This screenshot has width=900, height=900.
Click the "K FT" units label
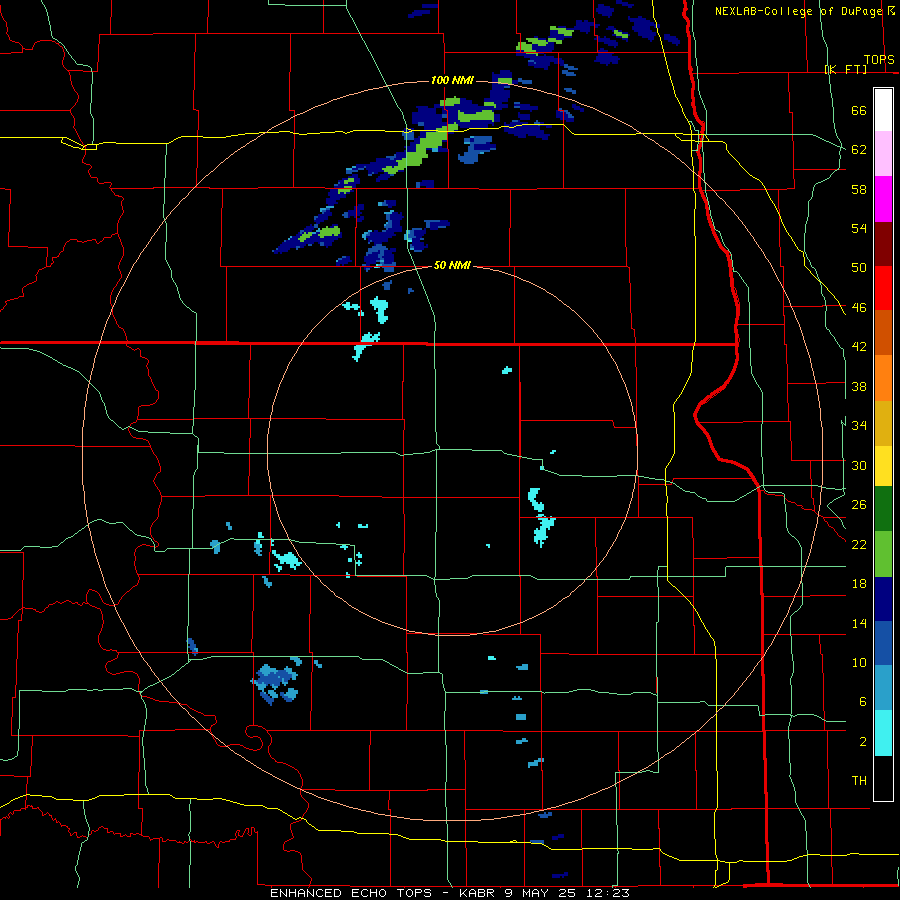pos(846,69)
